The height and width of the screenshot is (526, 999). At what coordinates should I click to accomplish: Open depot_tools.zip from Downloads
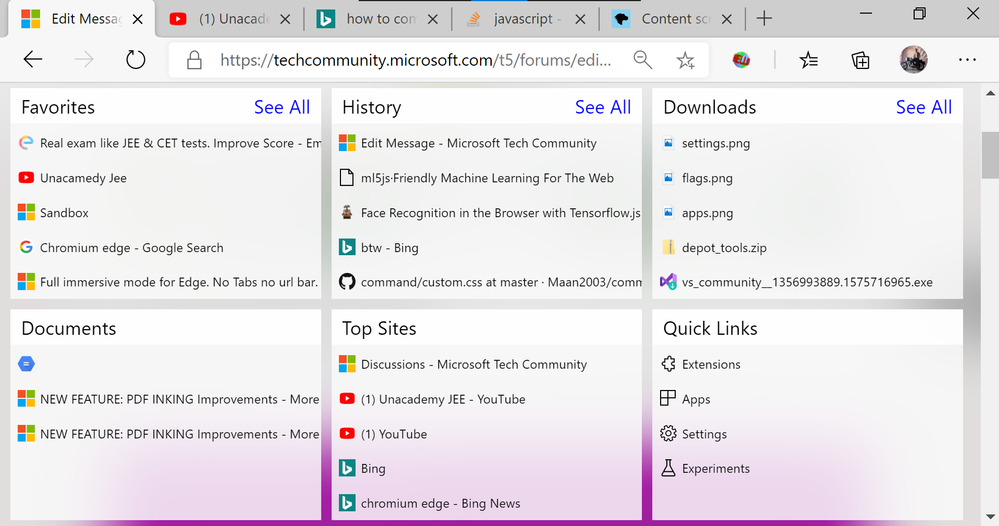(x=723, y=248)
